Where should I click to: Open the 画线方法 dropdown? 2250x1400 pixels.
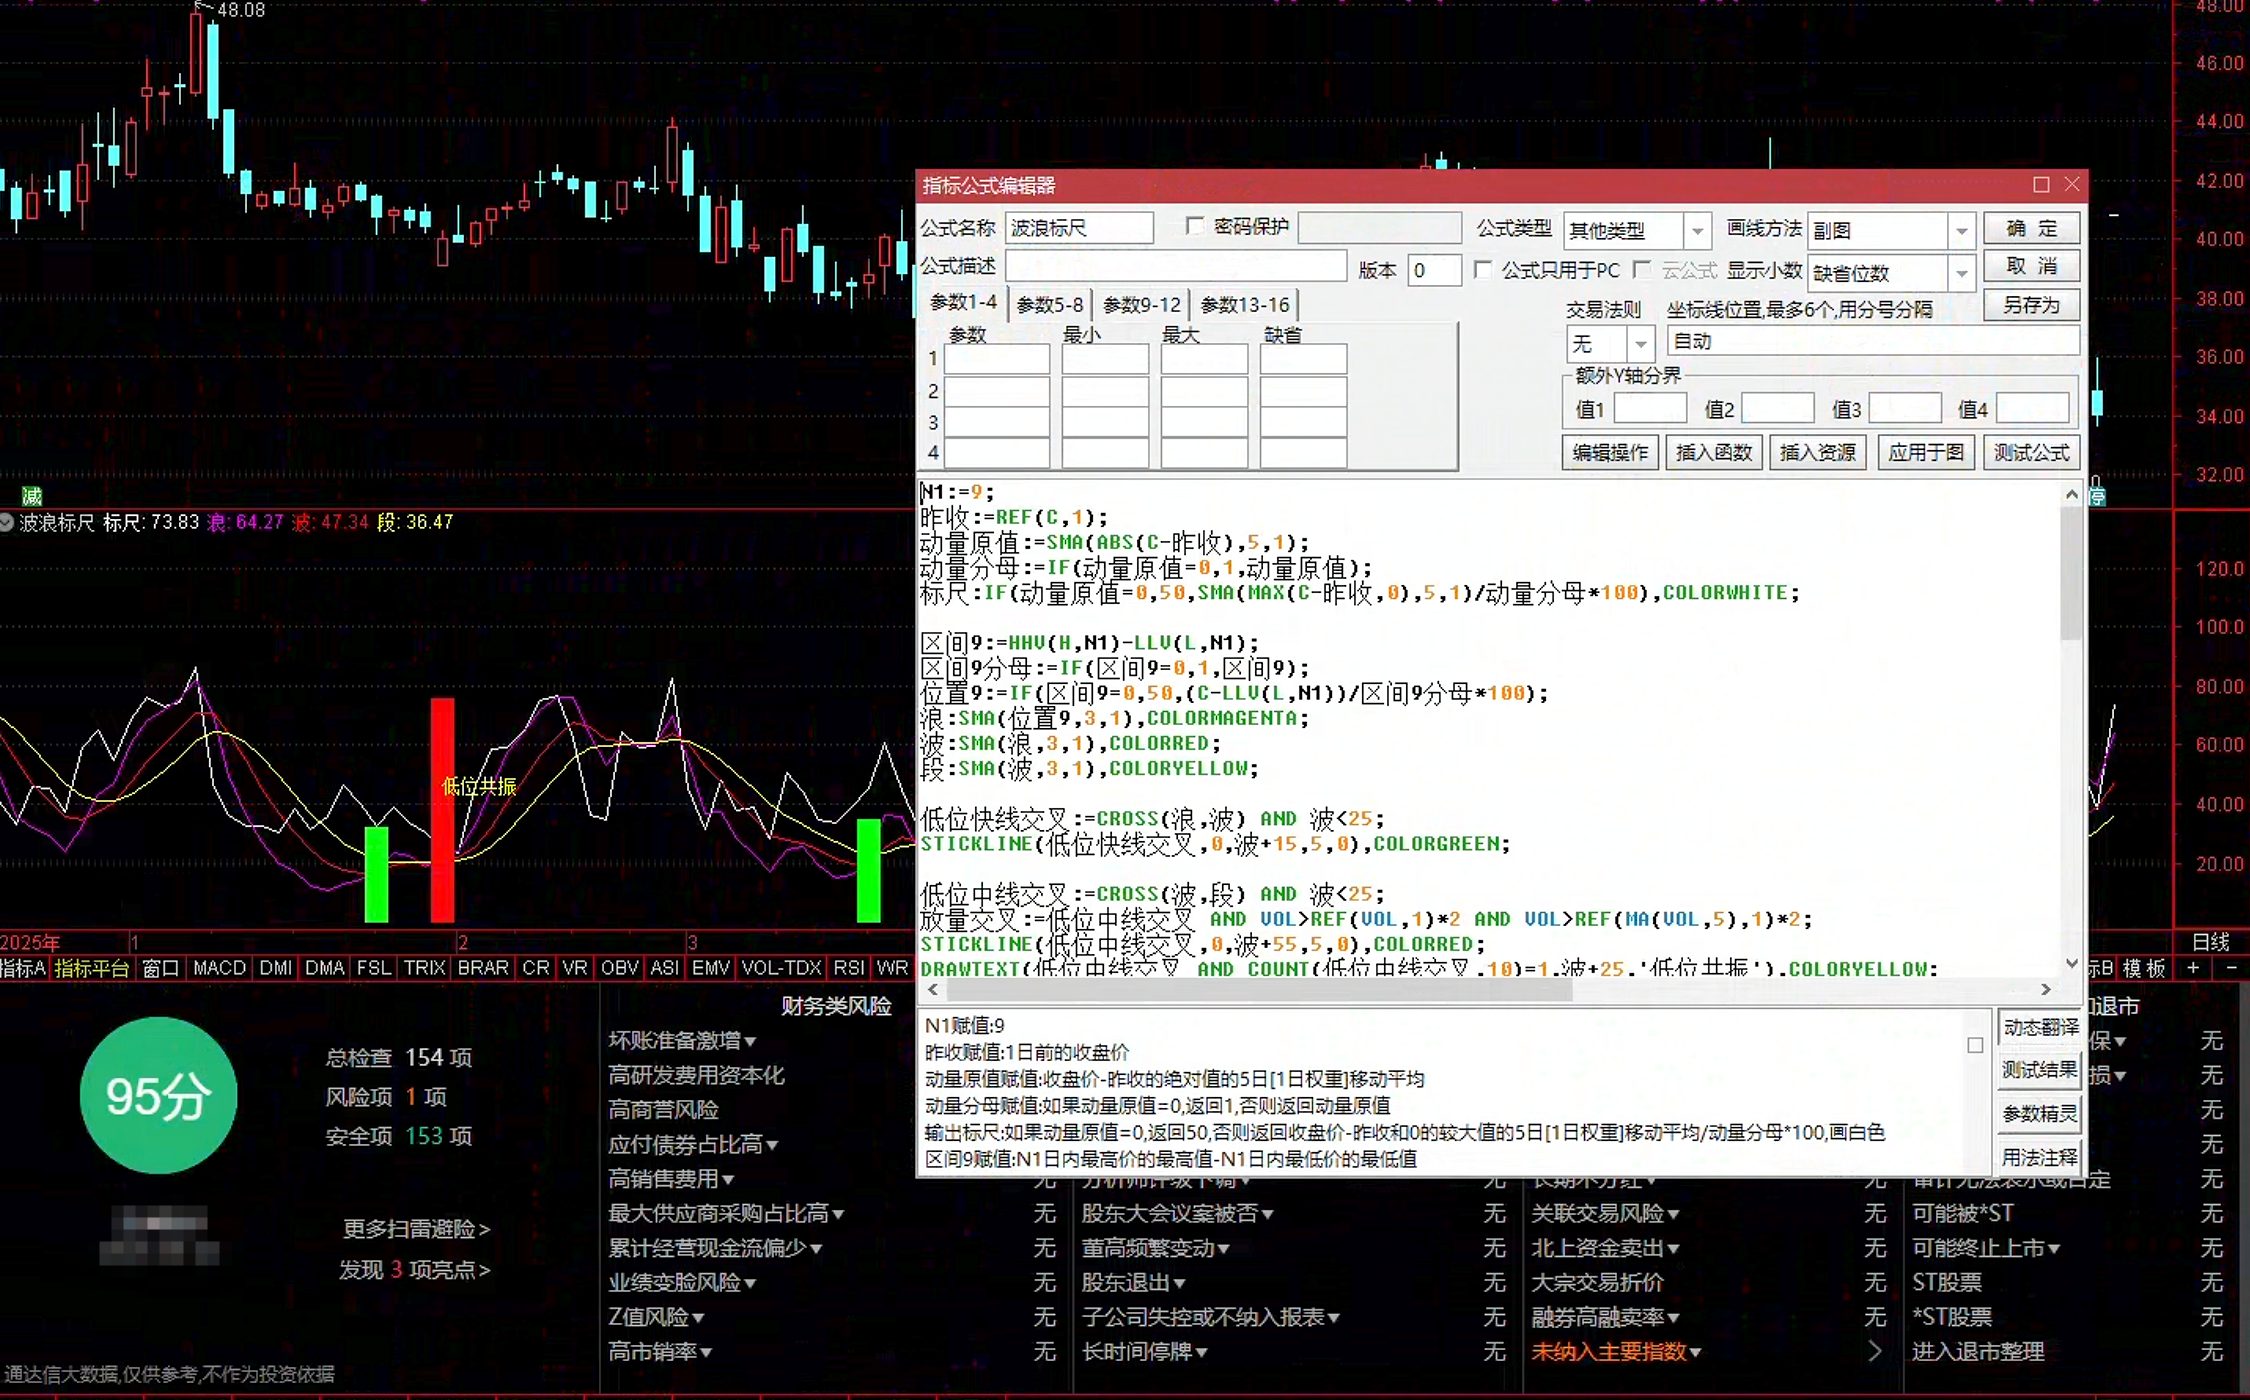[x=1961, y=231]
